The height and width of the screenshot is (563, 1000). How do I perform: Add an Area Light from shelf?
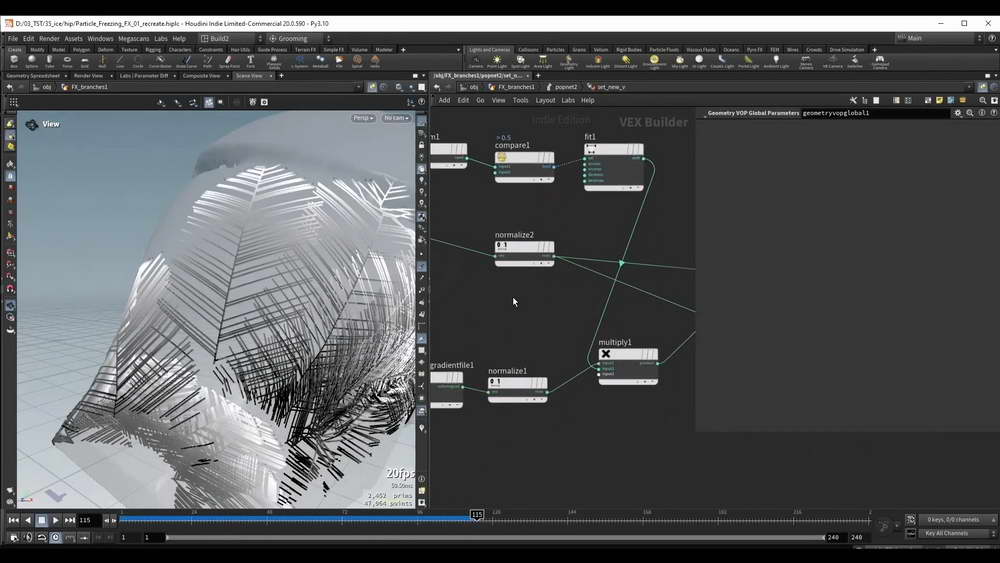tap(543, 61)
